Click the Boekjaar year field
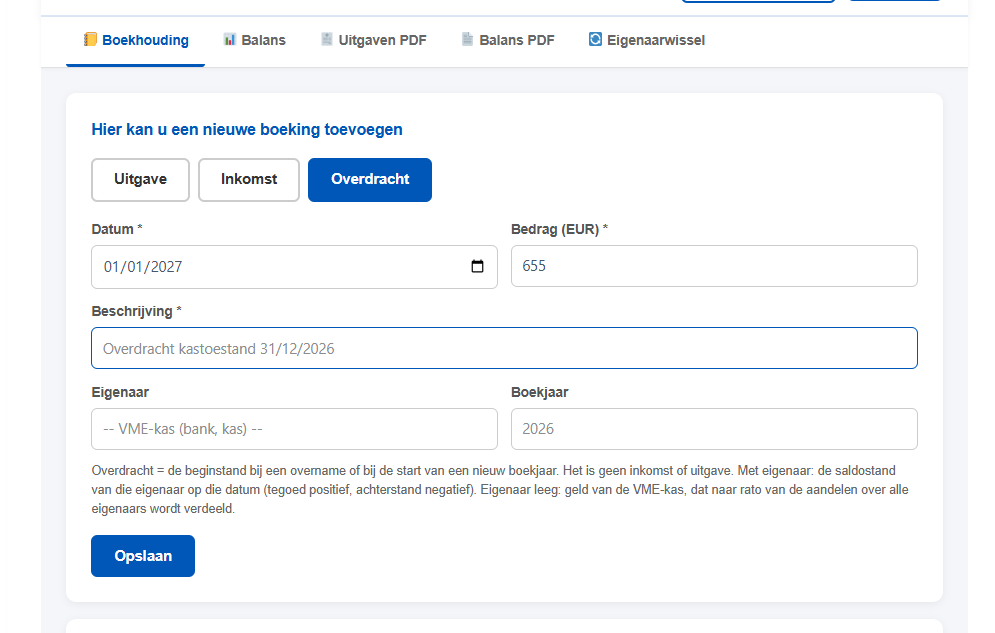This screenshot has height=633, width=995. (714, 429)
